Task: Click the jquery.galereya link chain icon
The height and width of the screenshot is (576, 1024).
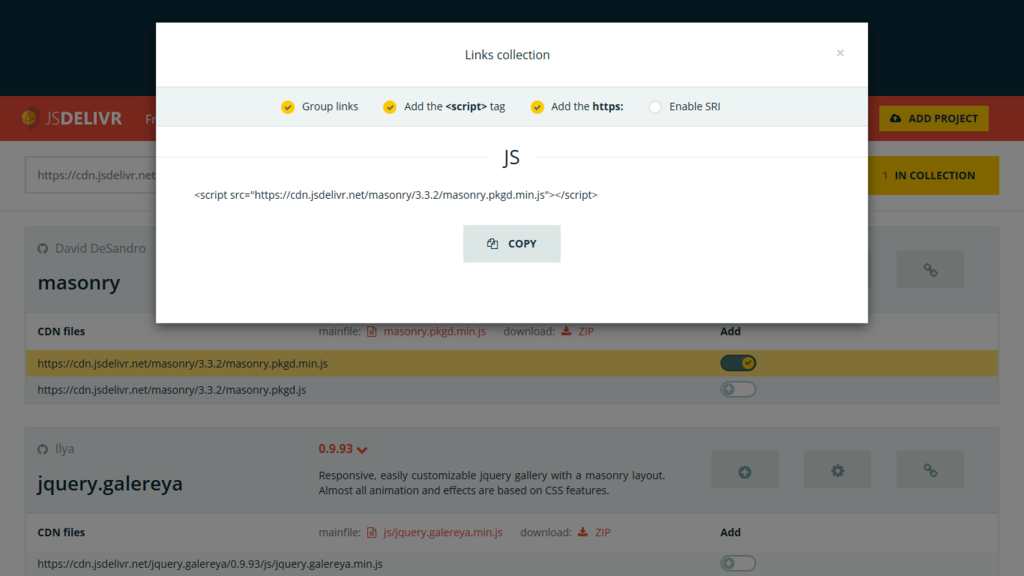Action: tap(930, 470)
